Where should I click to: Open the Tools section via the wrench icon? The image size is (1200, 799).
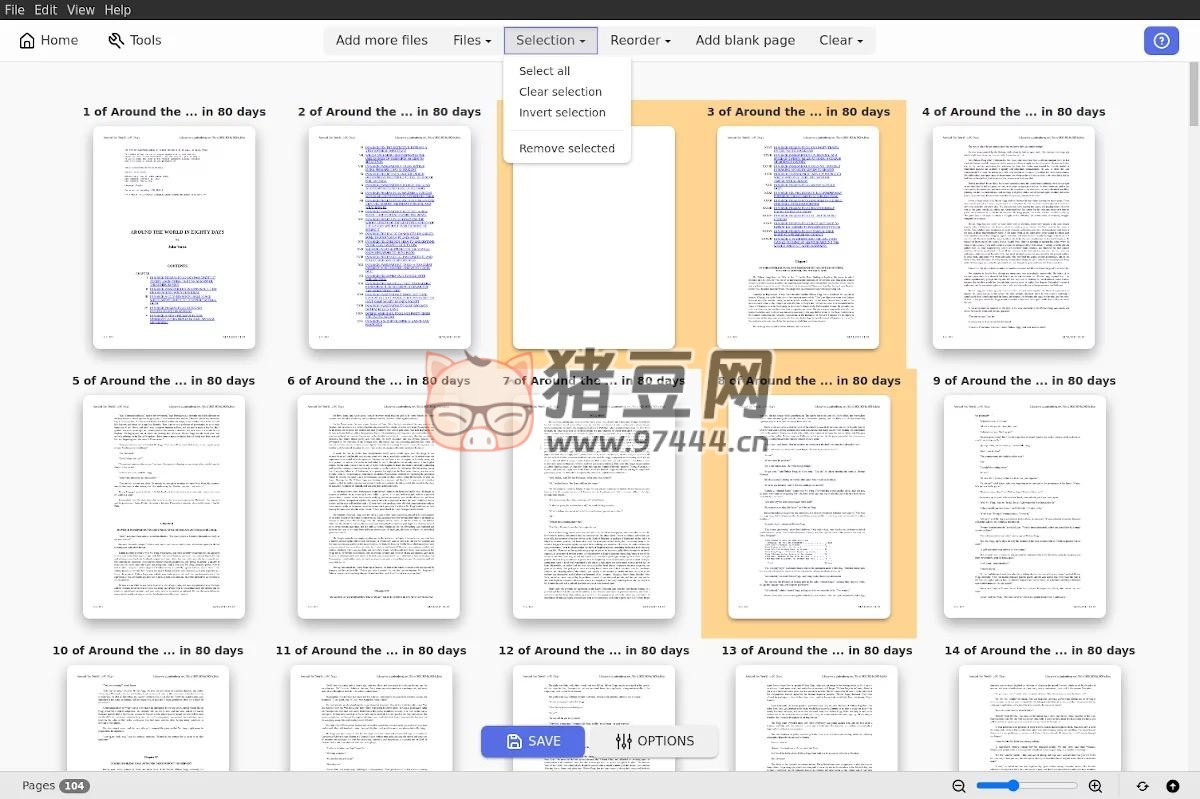coord(116,41)
